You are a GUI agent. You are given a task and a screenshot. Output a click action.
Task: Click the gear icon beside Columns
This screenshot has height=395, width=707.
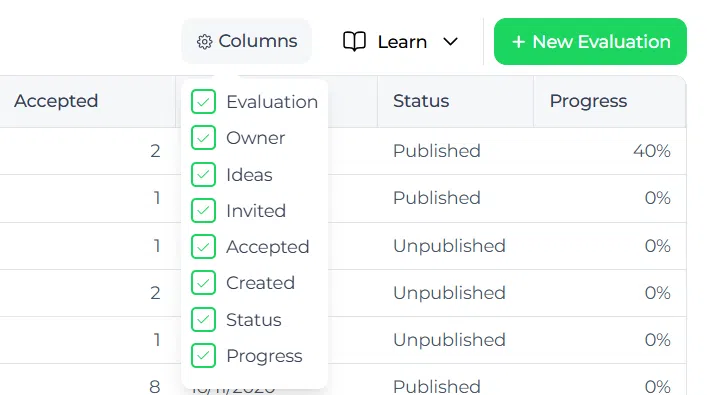tap(204, 42)
